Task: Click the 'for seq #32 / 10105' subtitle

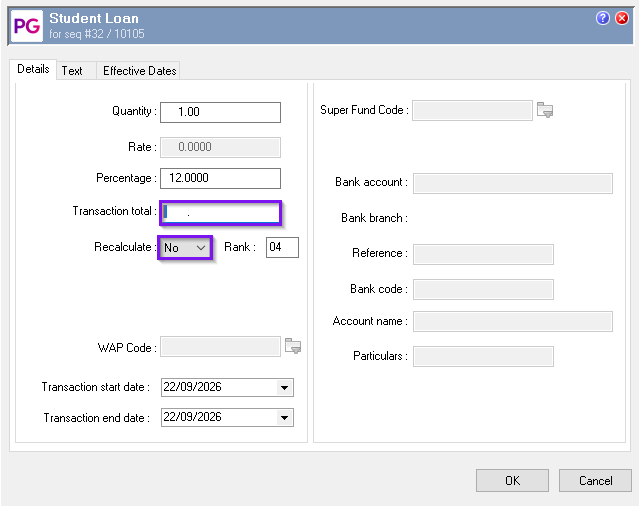Action: (97, 33)
